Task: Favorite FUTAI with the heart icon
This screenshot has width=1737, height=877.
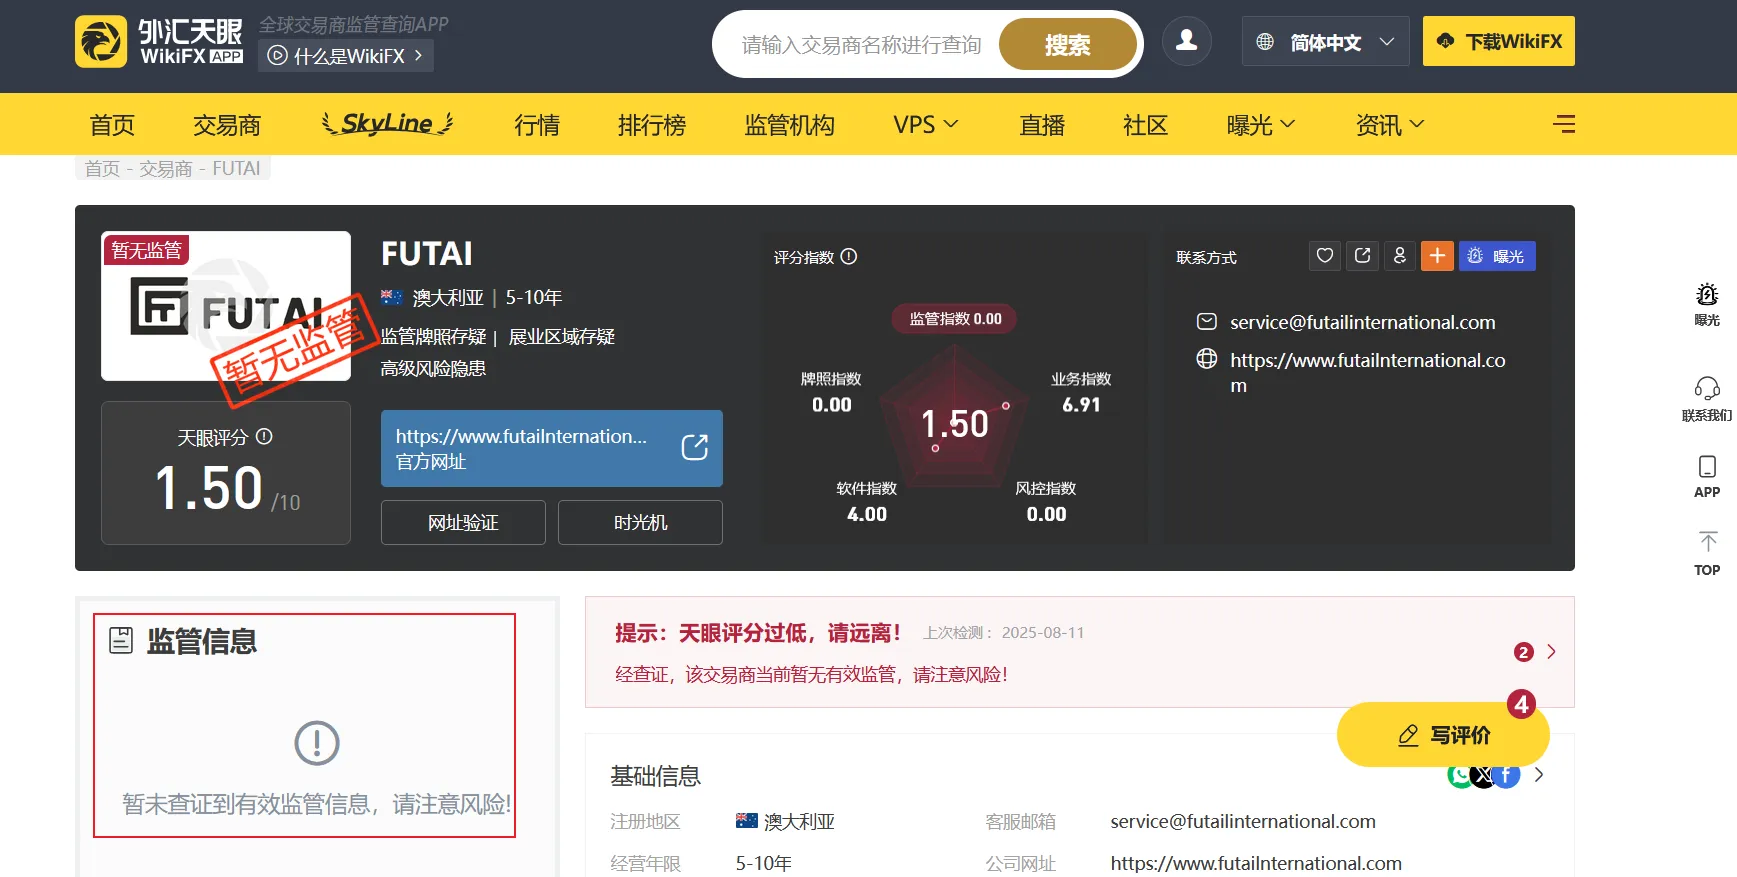Action: (x=1325, y=256)
